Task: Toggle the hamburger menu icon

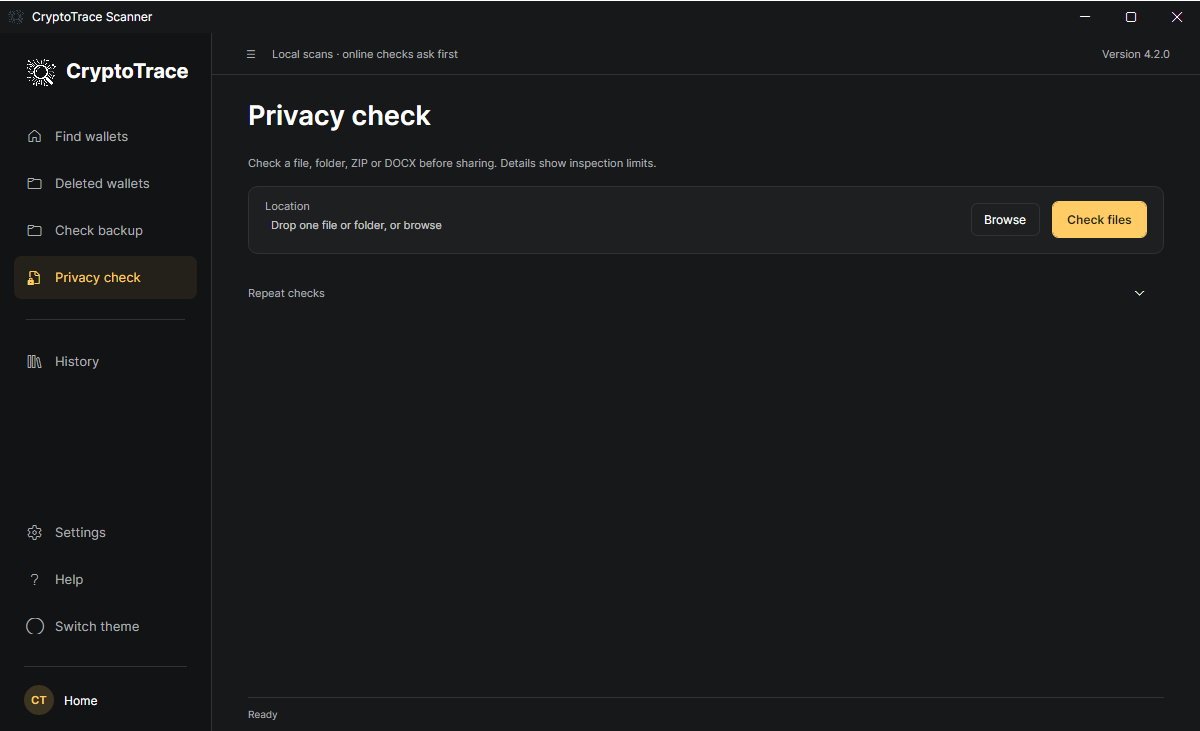Action: pos(251,54)
